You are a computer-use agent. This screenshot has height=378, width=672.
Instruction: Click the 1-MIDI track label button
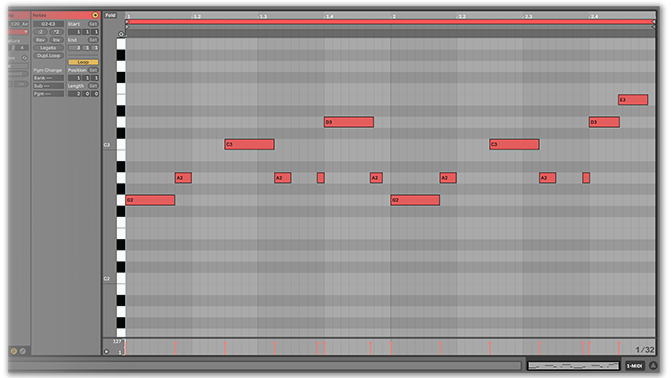click(x=634, y=366)
